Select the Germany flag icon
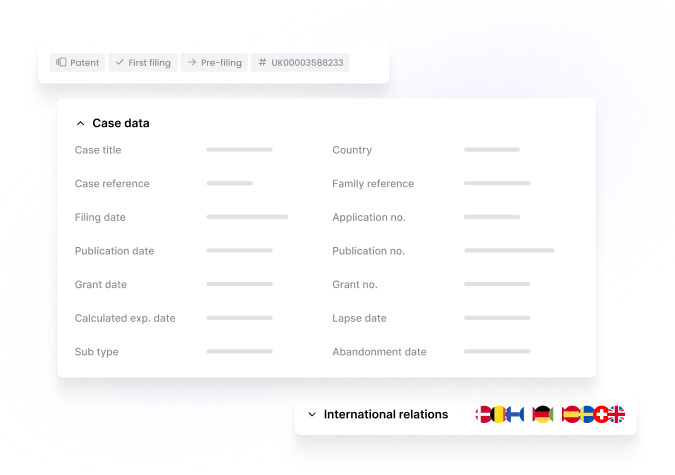This screenshot has width=675, height=475. 542,414
